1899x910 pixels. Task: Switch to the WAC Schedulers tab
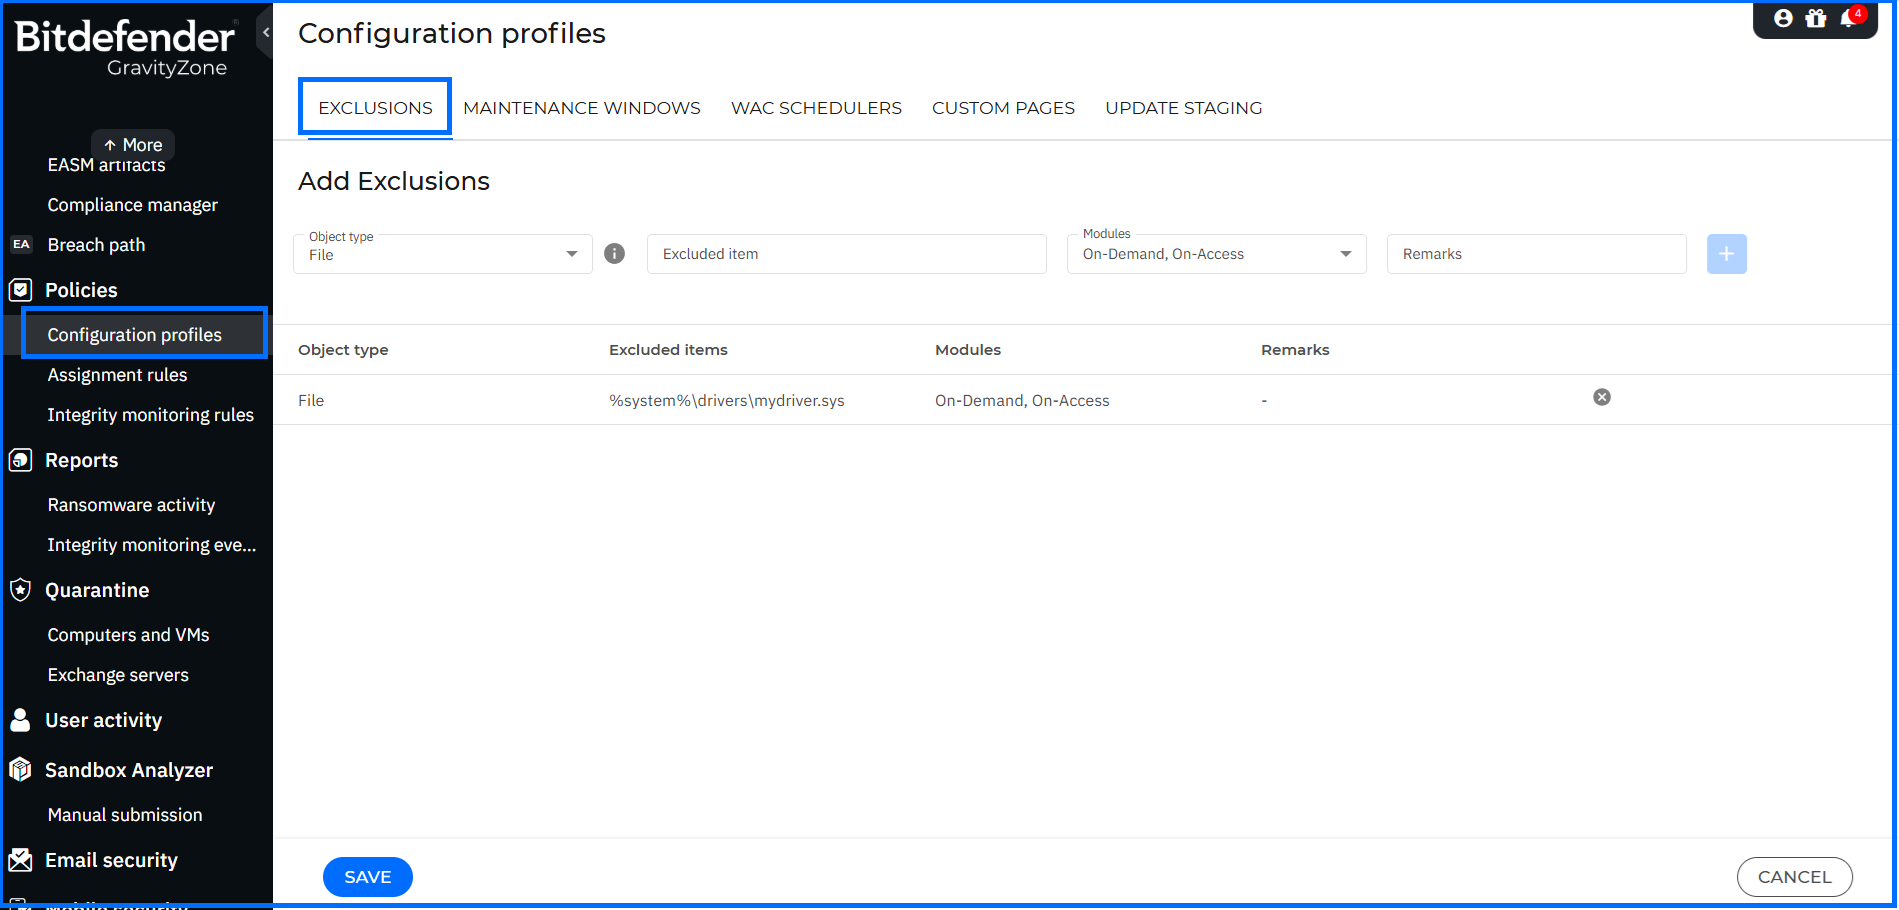coord(816,108)
